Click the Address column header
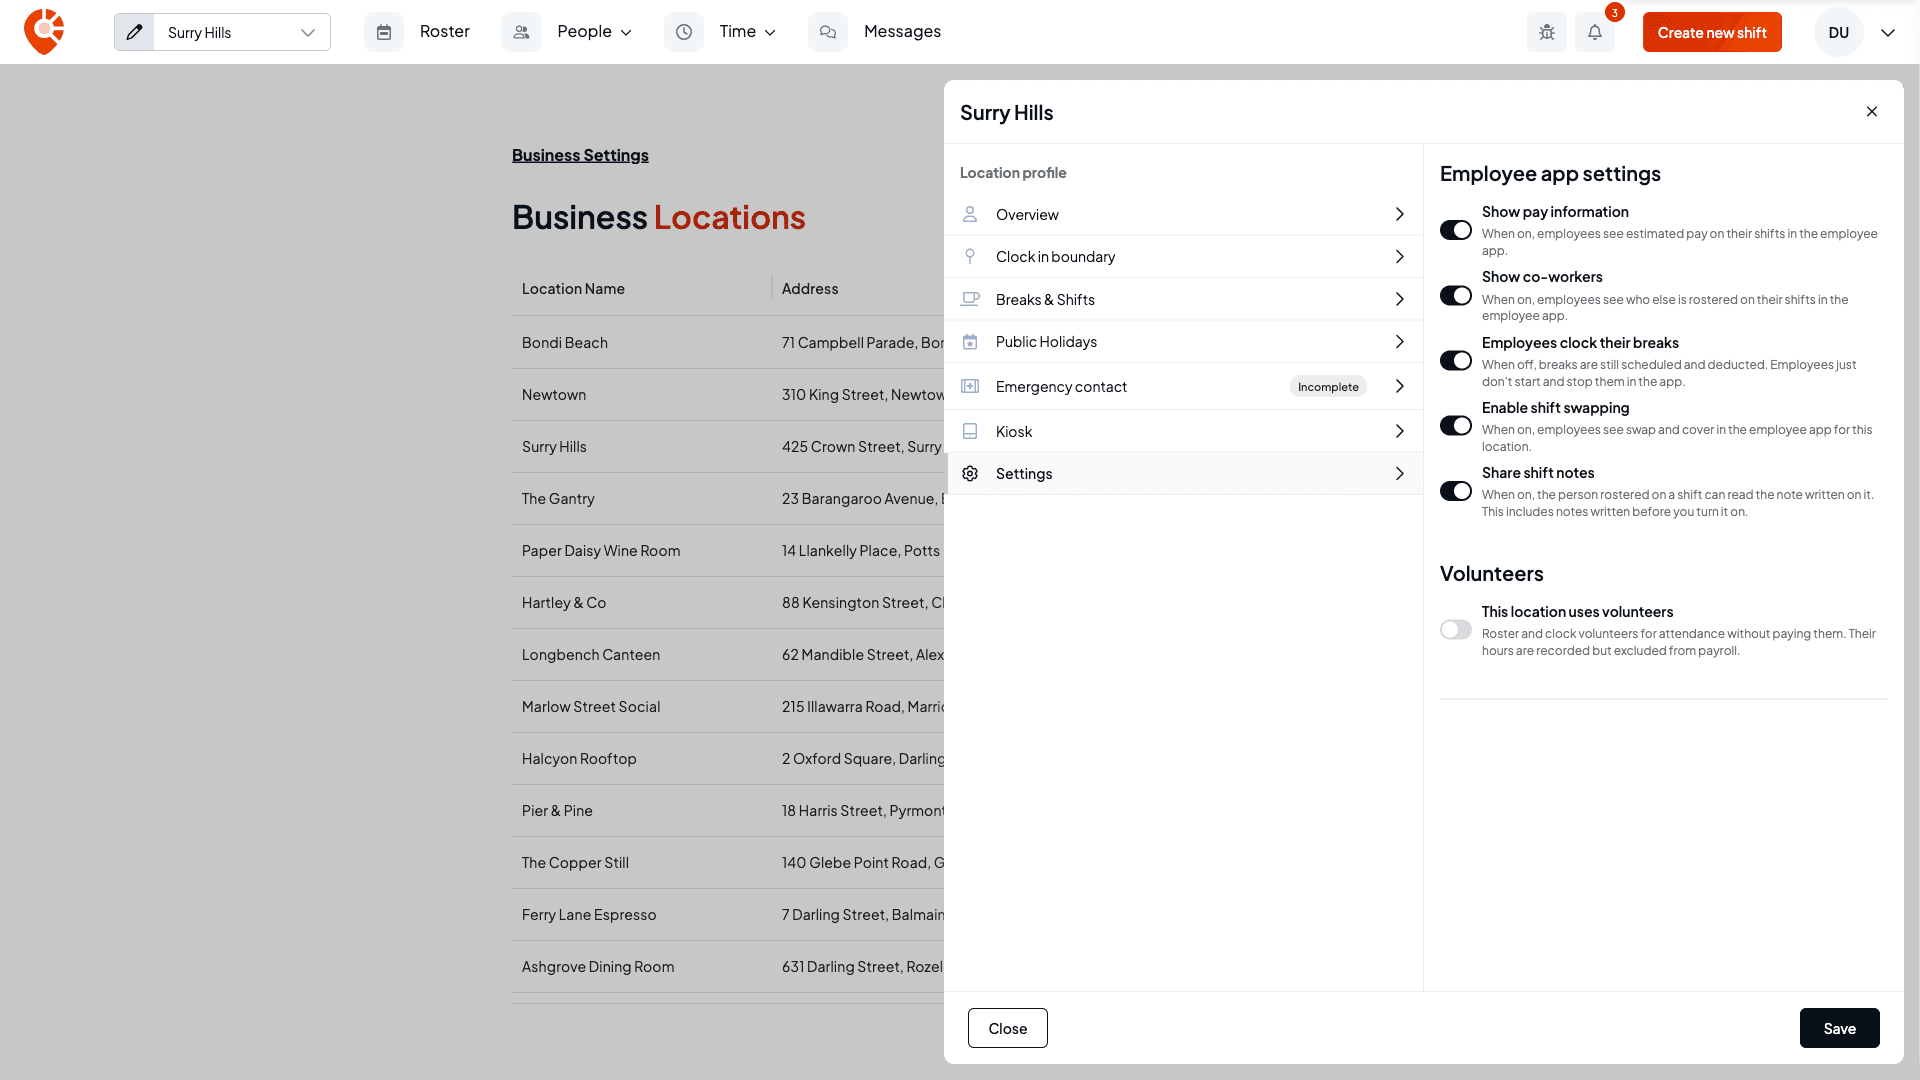Image resolution: width=1920 pixels, height=1080 pixels. 810,289
